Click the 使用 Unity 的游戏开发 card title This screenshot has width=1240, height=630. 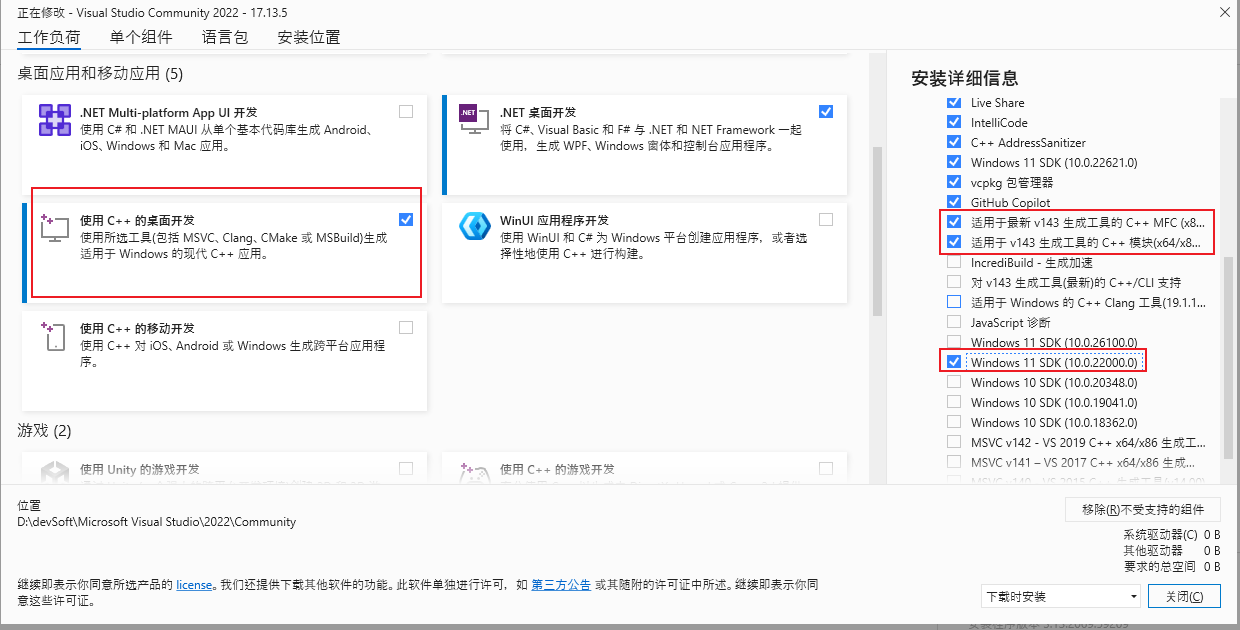coord(140,469)
